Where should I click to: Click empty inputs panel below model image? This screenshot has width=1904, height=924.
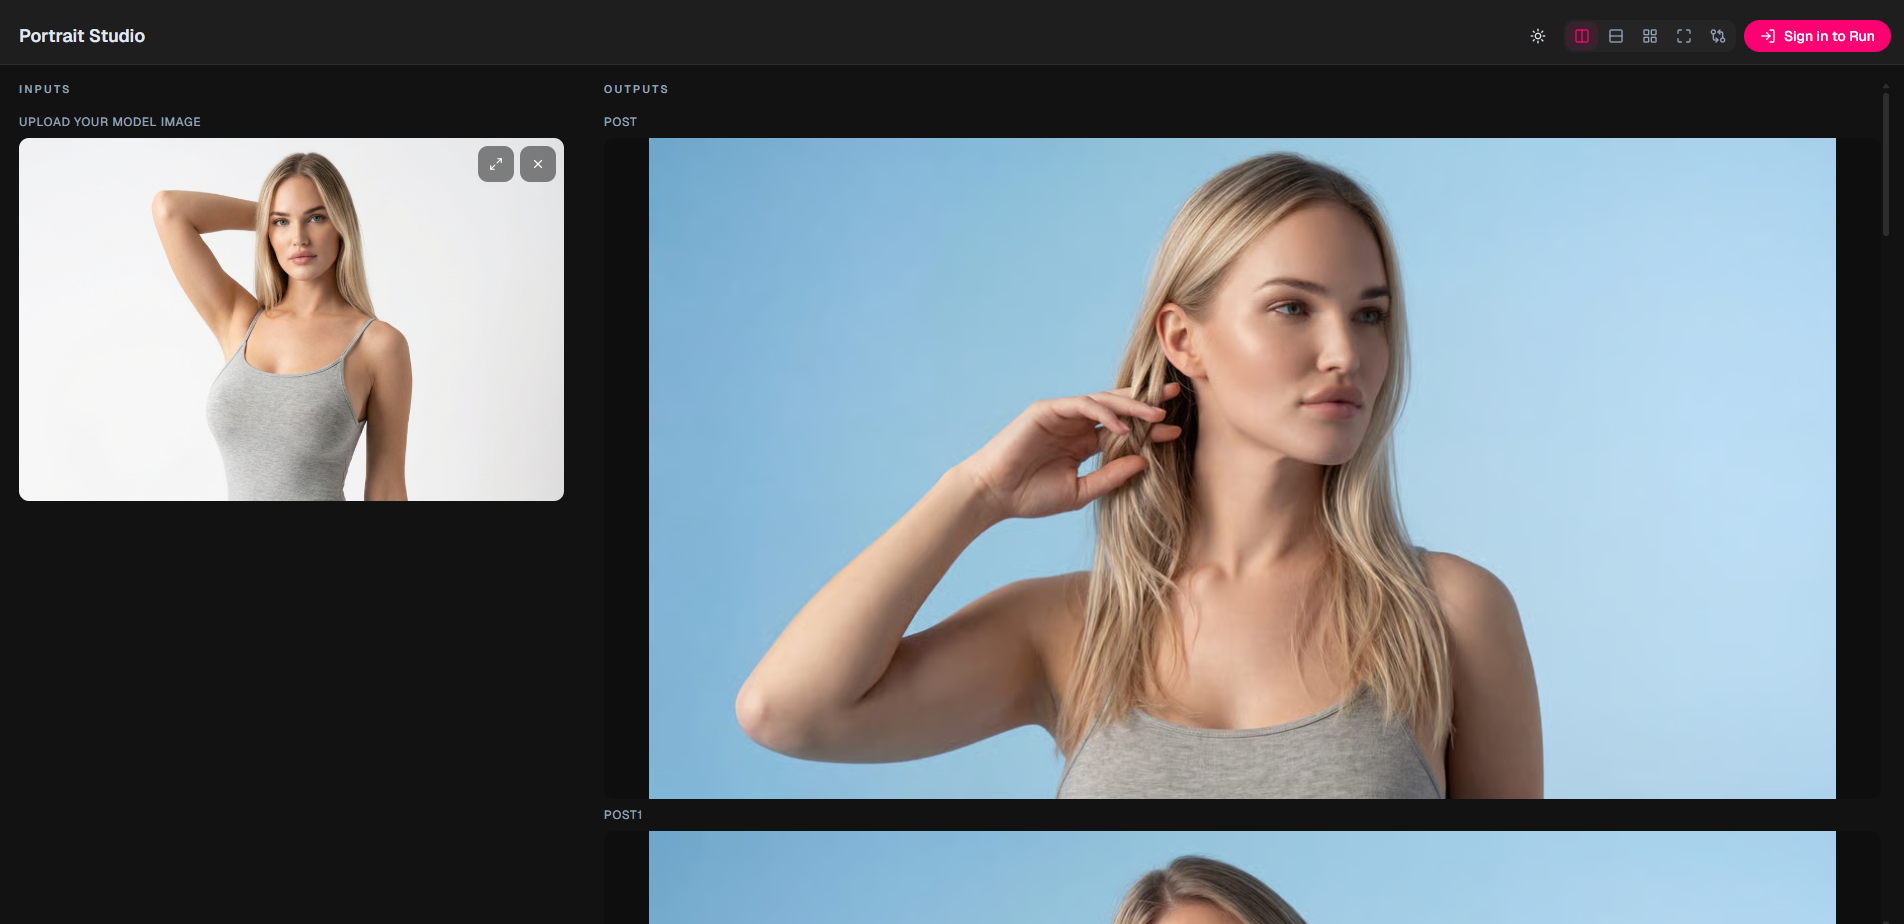click(x=291, y=700)
